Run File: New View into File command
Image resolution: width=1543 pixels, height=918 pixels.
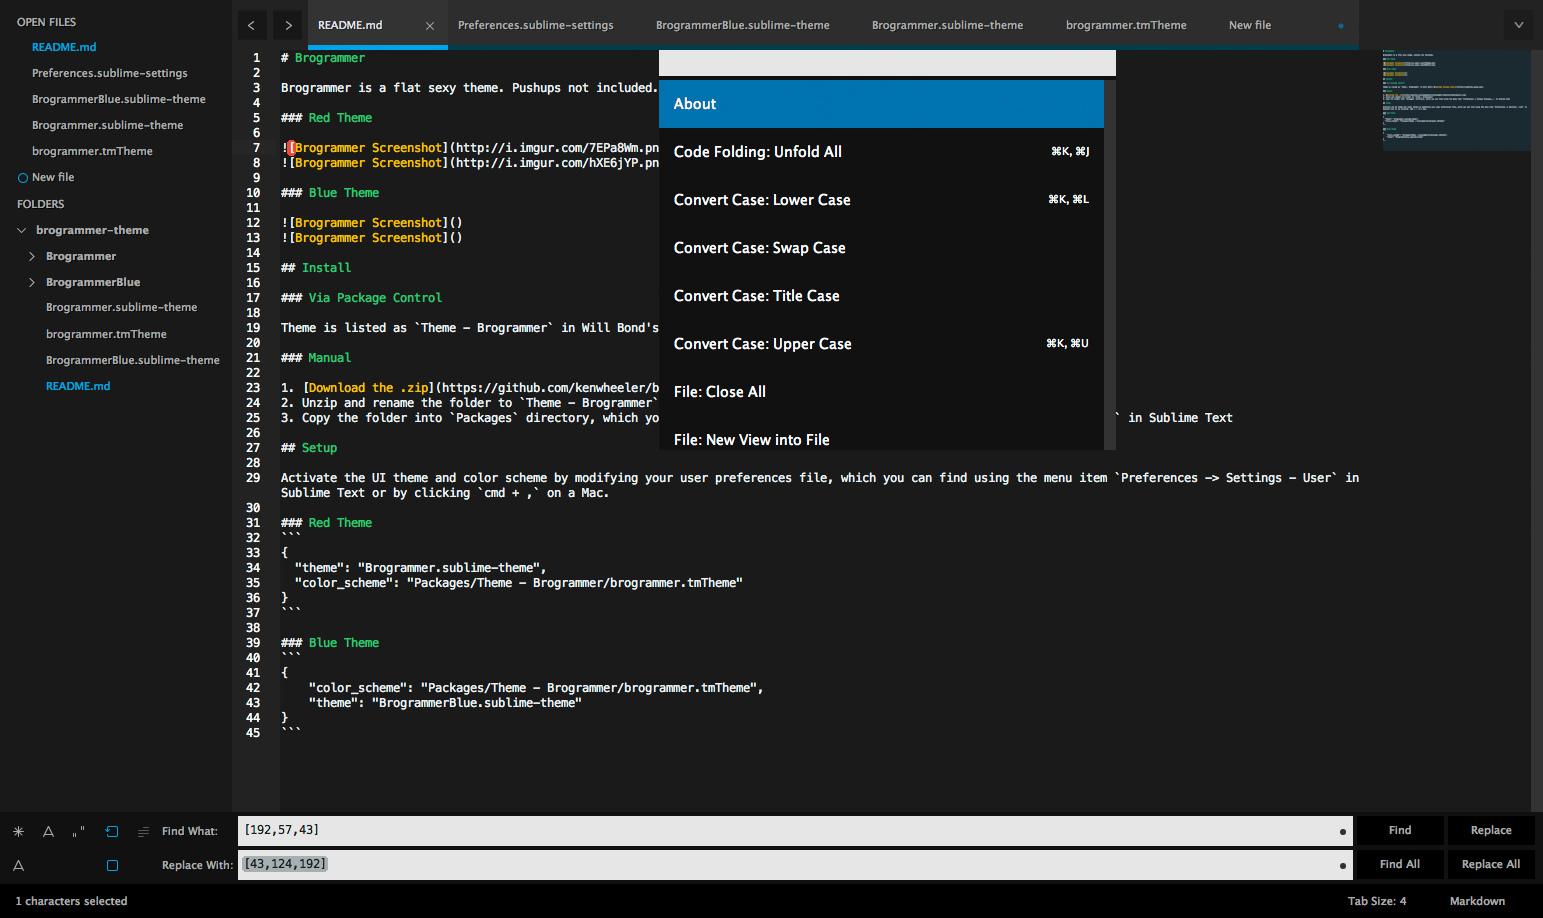coord(881,436)
